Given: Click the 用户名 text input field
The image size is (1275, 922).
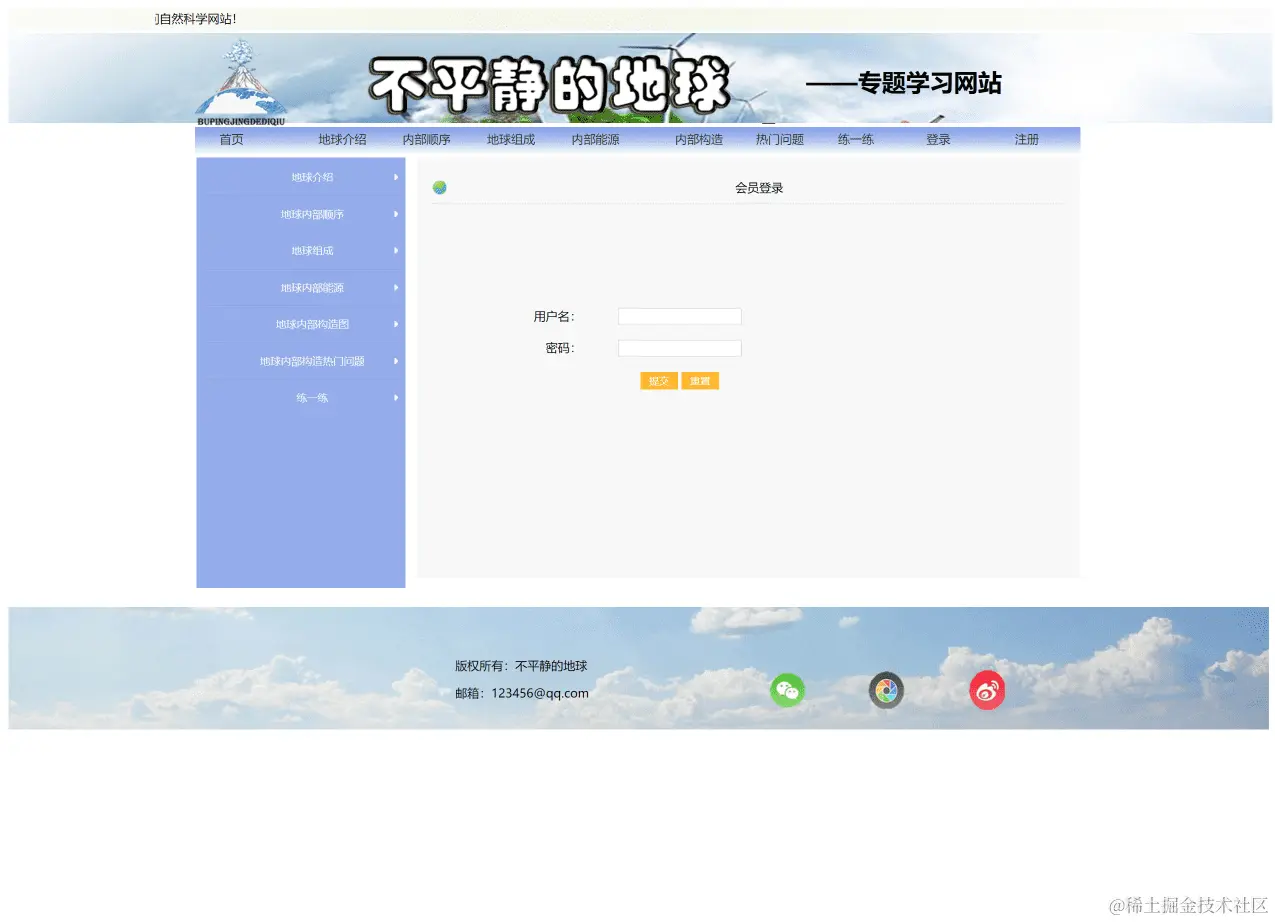Looking at the screenshot, I should tap(679, 316).
